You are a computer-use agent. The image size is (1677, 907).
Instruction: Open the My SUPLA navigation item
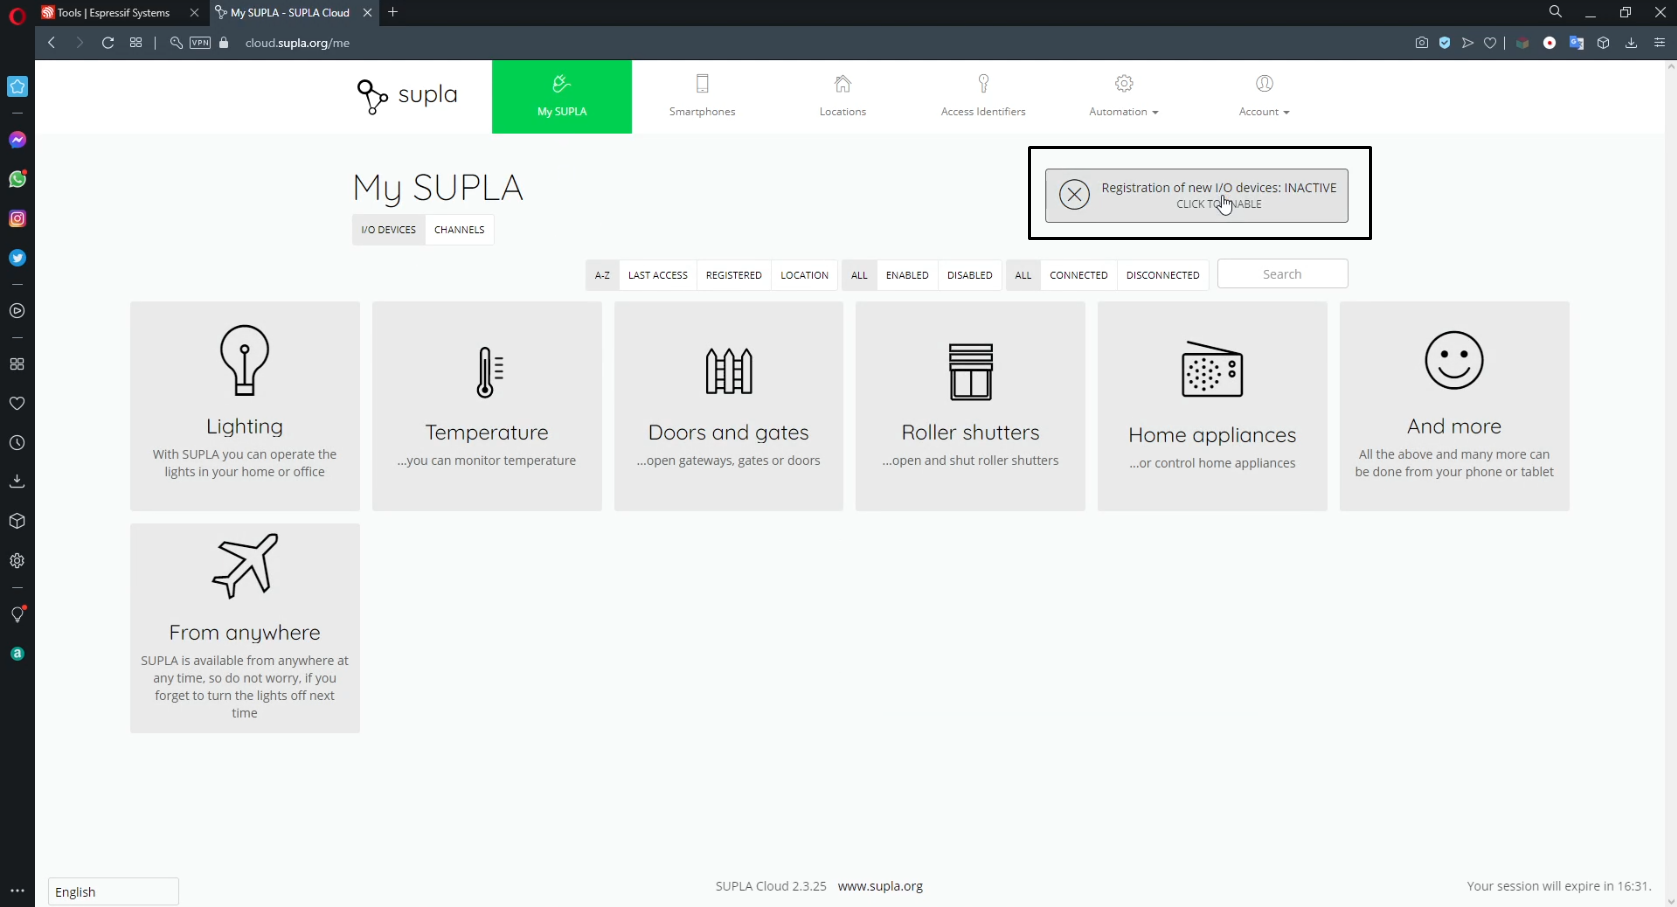coord(562,97)
